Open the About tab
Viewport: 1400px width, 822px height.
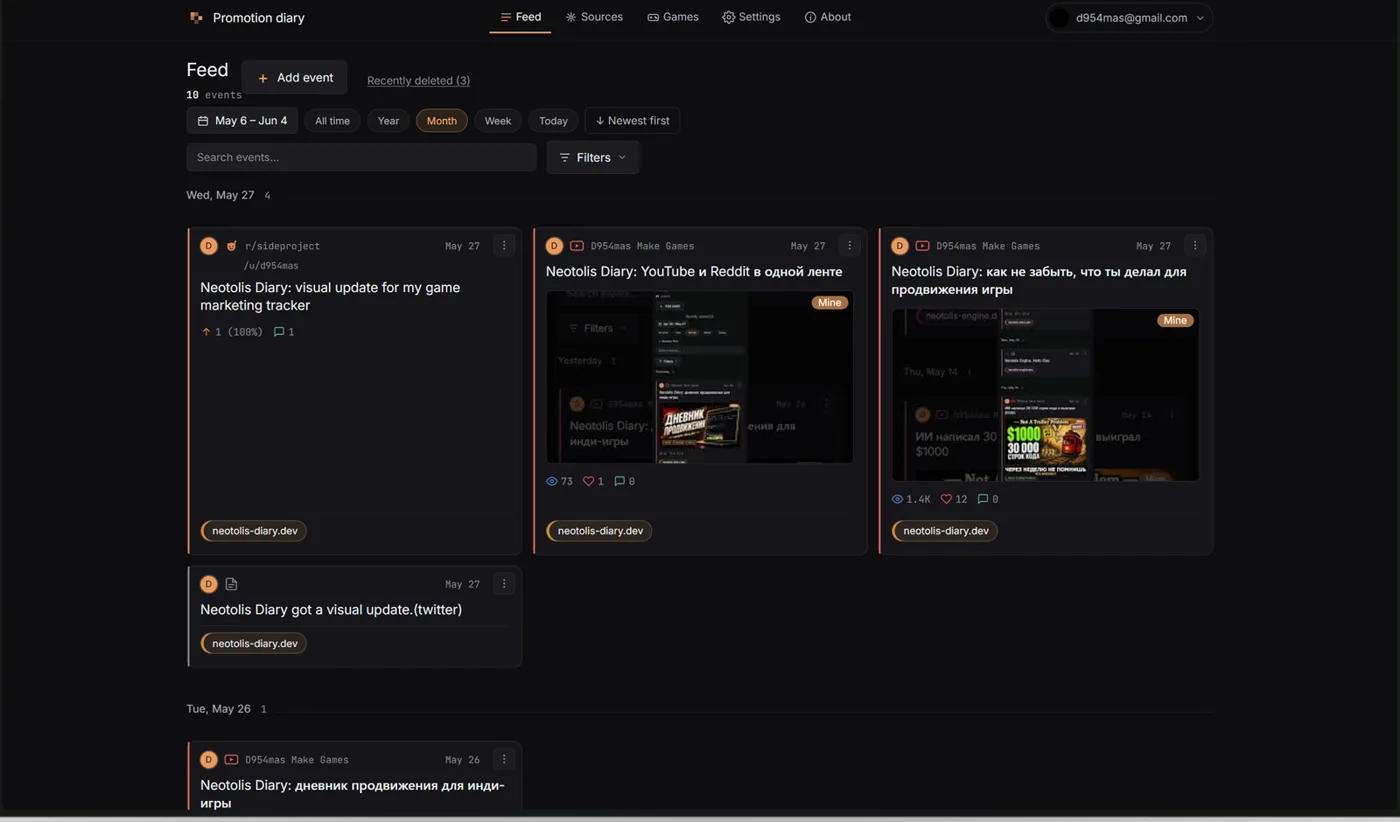click(x=828, y=17)
